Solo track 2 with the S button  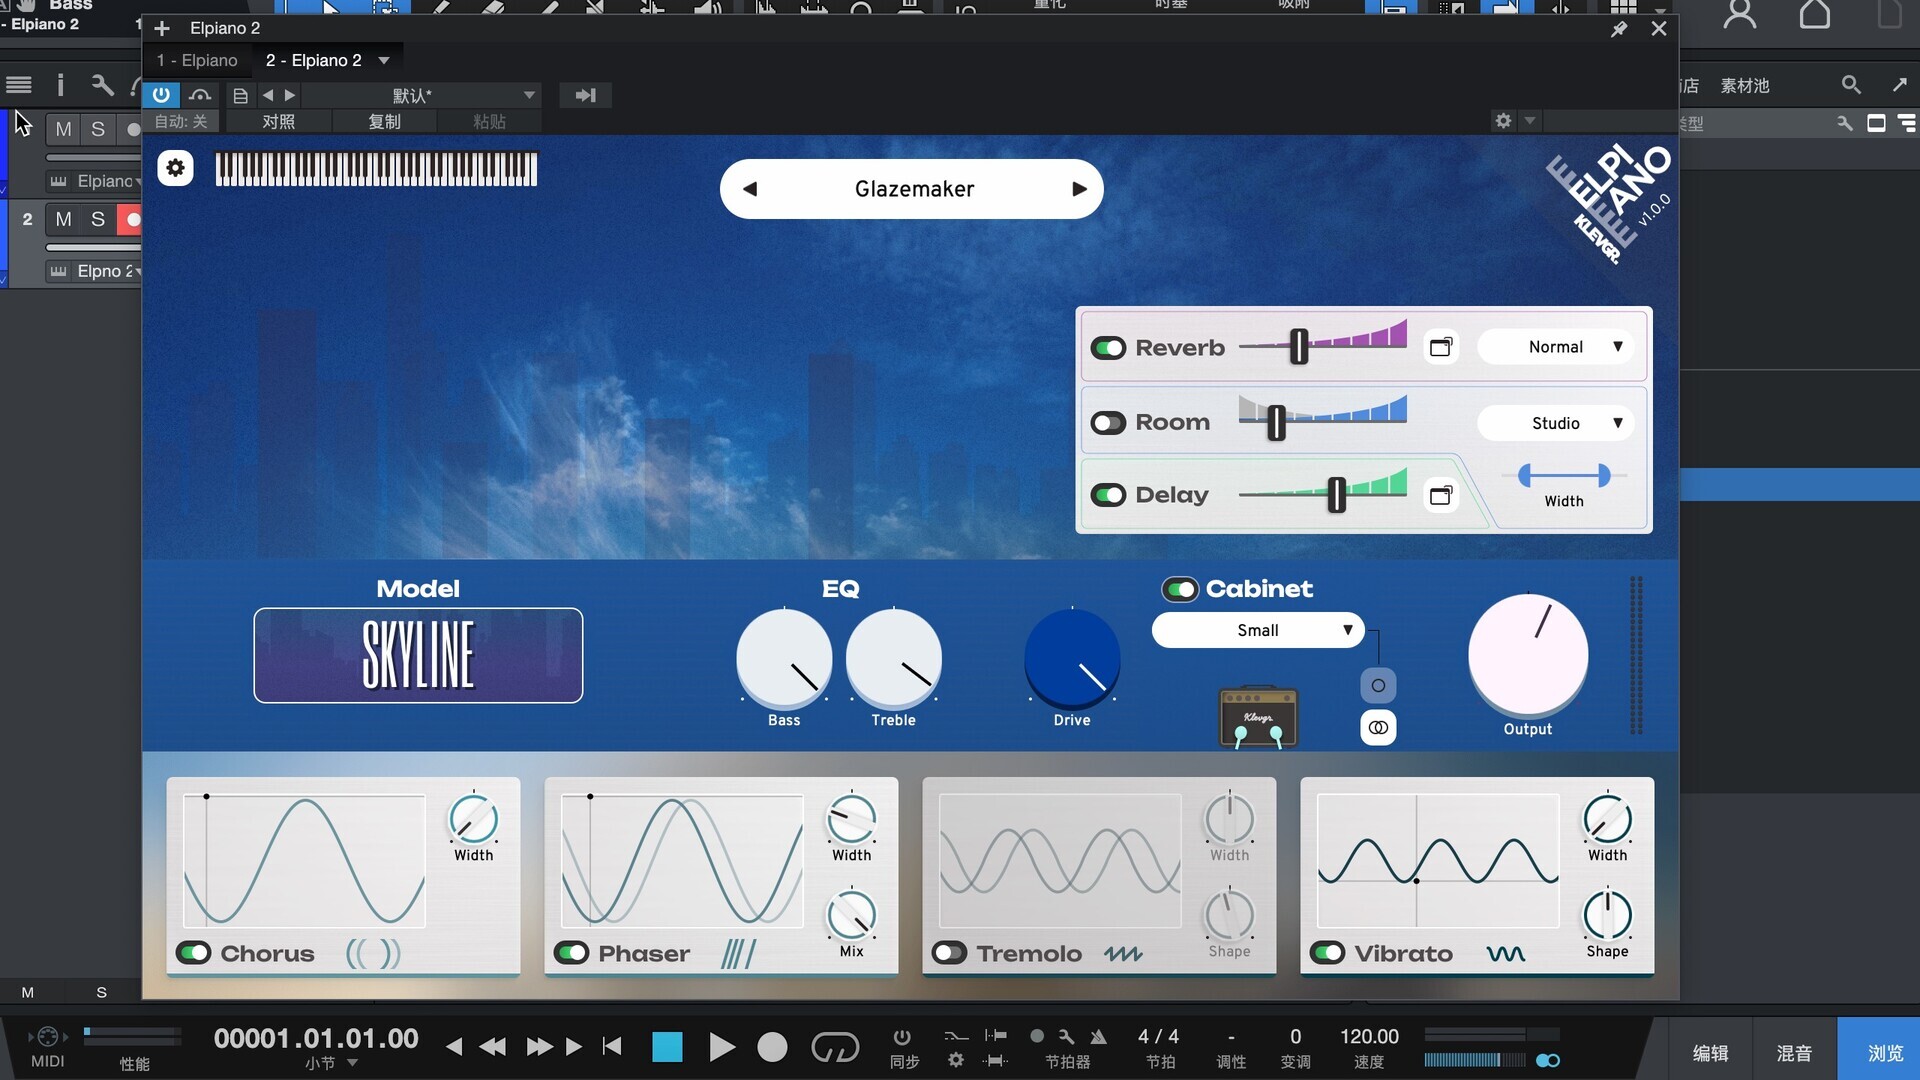pyautogui.click(x=98, y=219)
